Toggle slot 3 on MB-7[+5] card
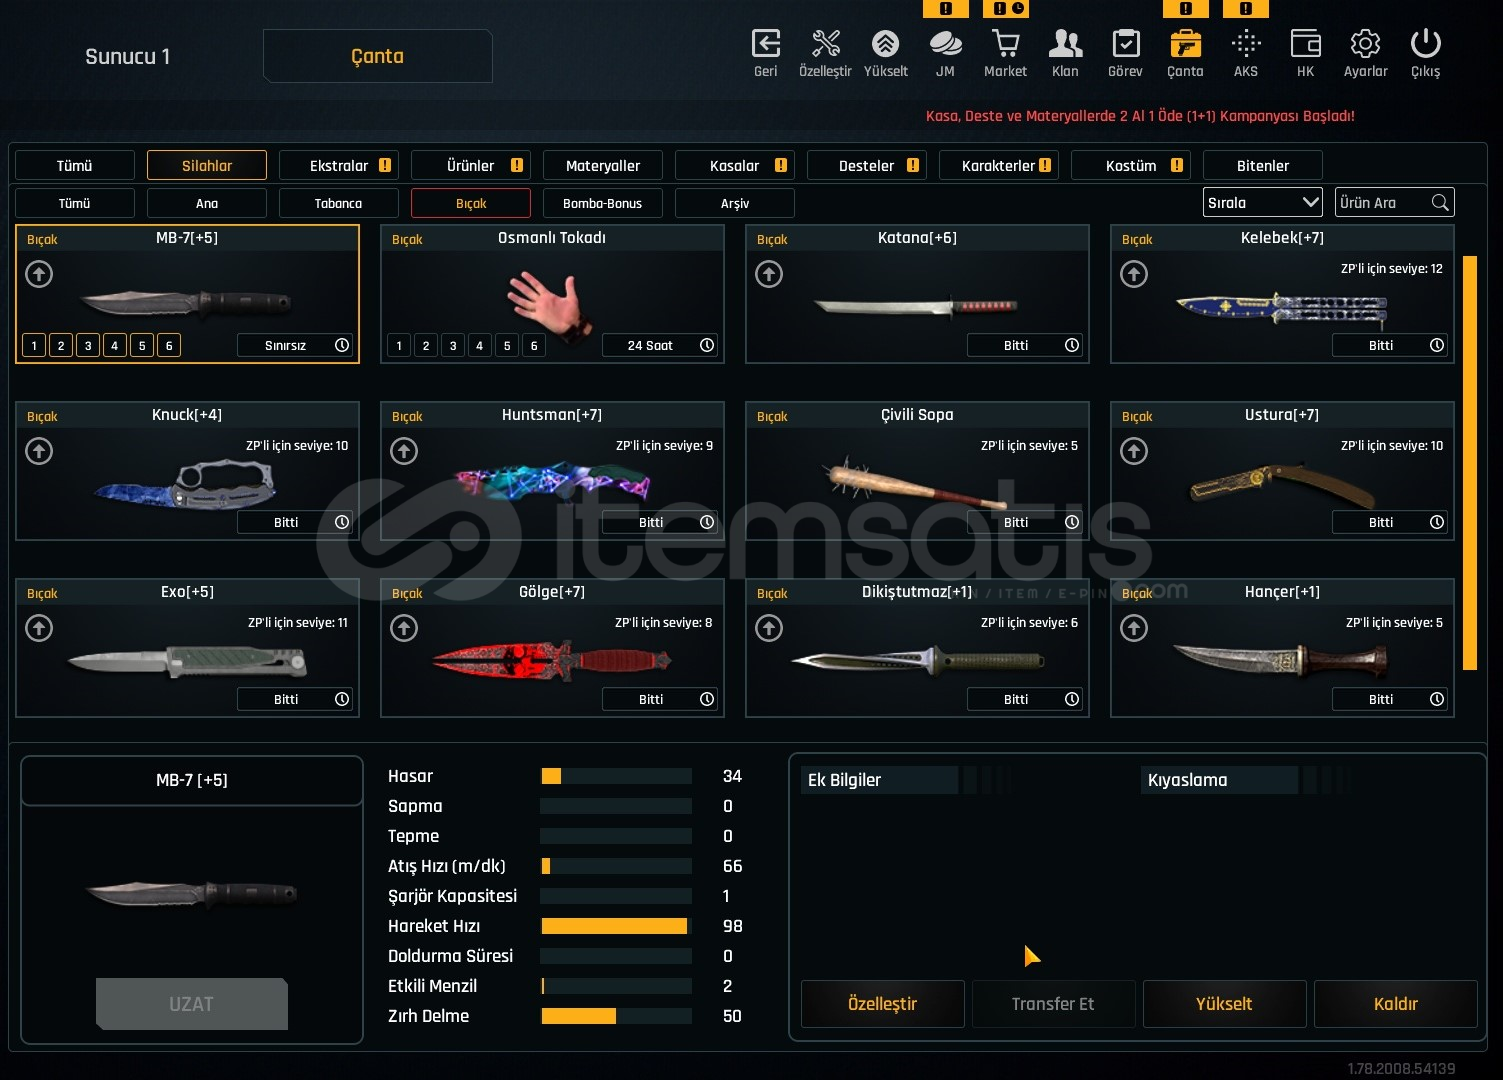1503x1080 pixels. click(x=88, y=345)
